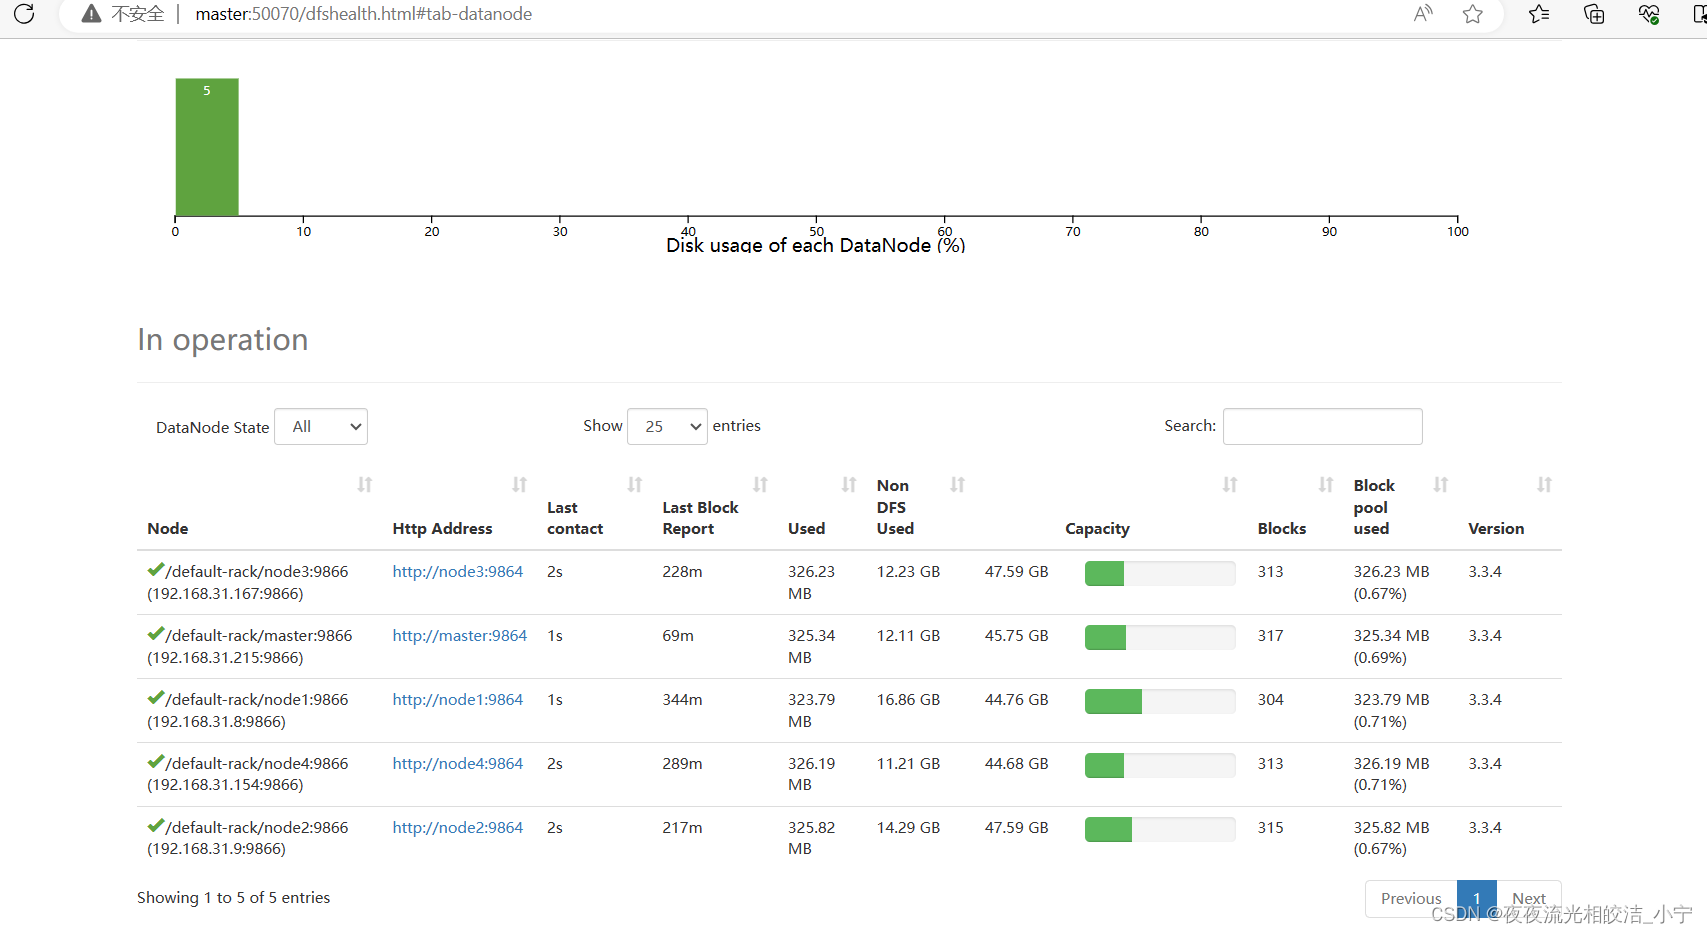Click /default-rack/node4:9866 node cell

click(248, 774)
